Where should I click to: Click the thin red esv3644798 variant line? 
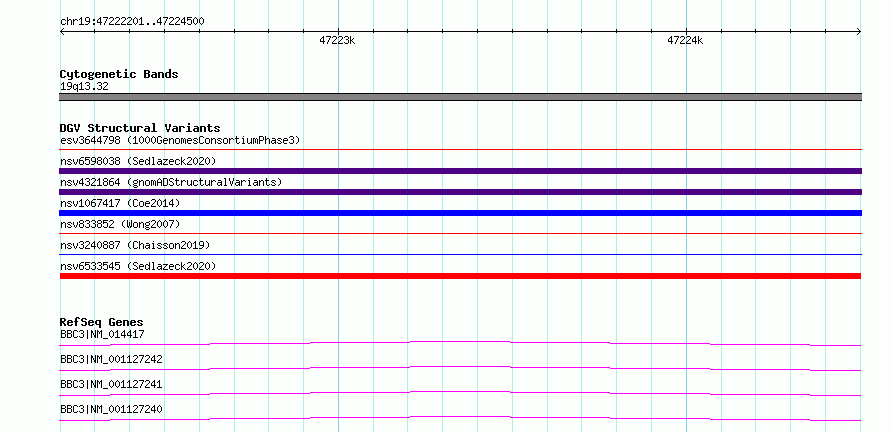460,150
